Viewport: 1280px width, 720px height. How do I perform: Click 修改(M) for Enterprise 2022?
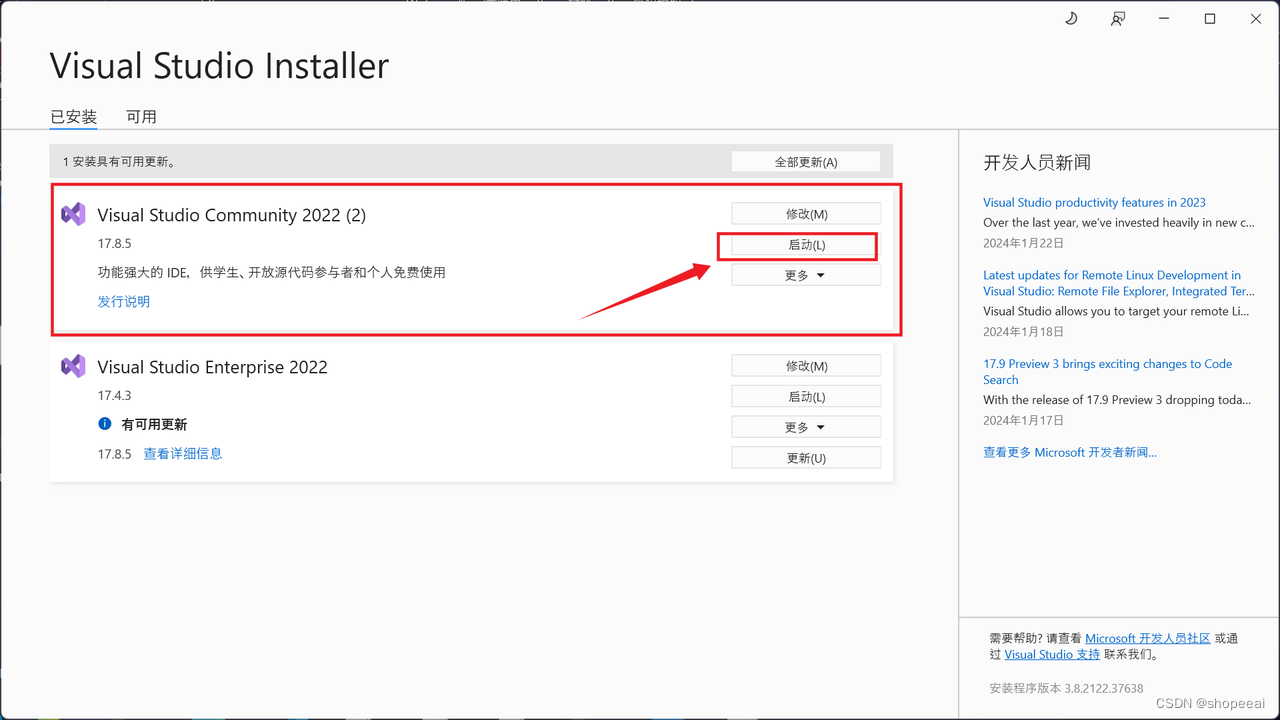click(x=806, y=366)
